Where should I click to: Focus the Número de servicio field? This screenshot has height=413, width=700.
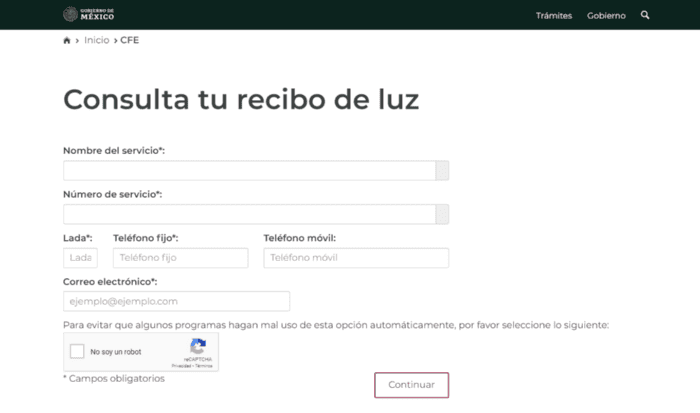tap(249, 214)
